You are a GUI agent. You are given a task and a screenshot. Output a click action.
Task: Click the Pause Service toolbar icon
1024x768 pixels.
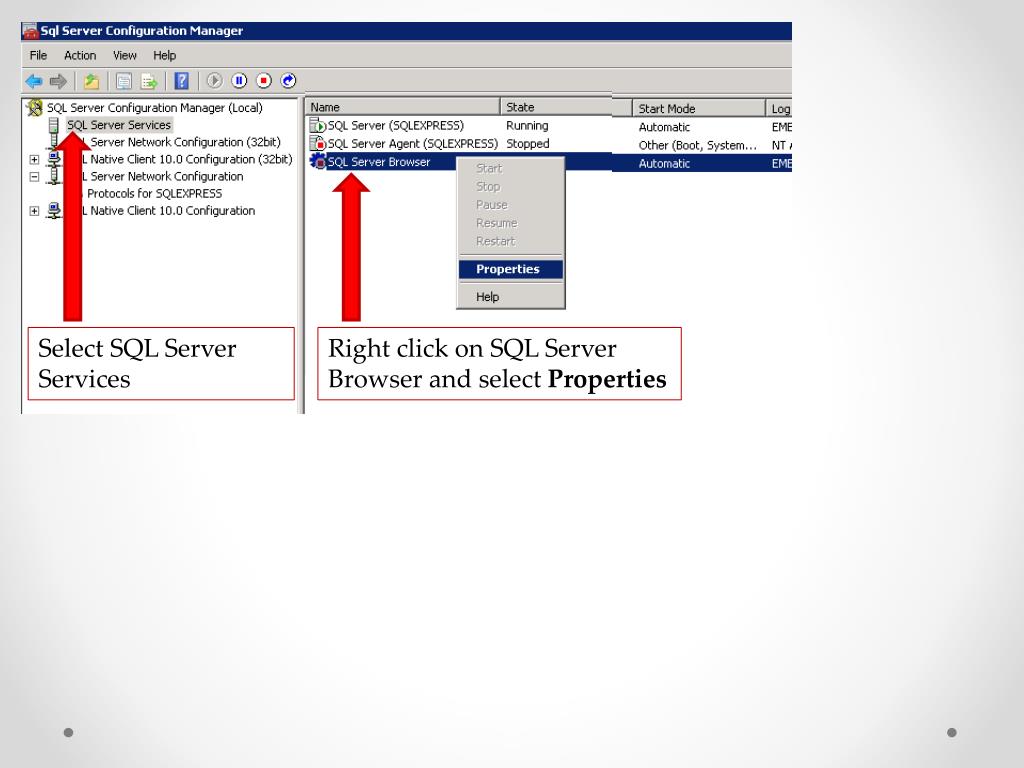239,80
